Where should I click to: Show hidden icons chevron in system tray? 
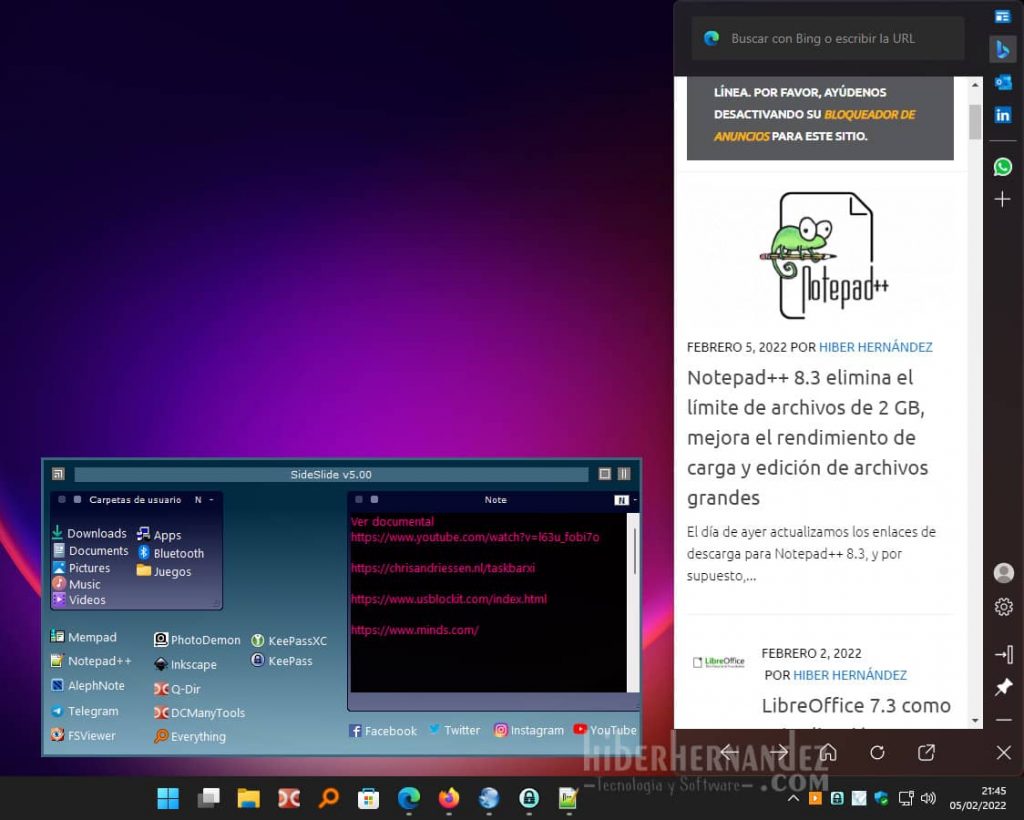tap(793, 798)
